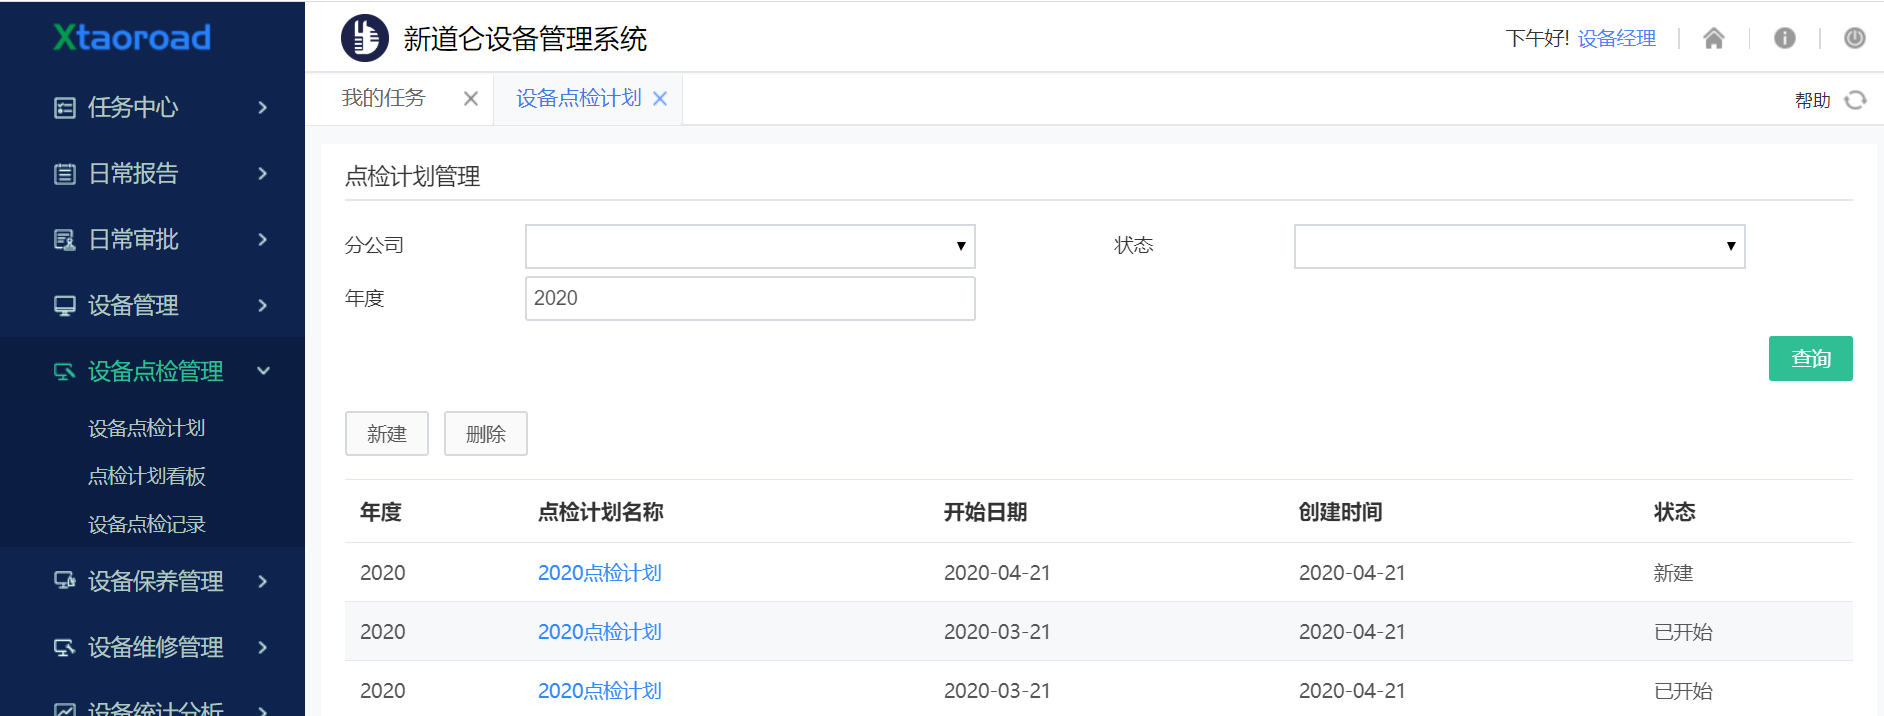Click the system logo beside 新道仑设备管理系统
1884x716 pixels.
point(365,38)
